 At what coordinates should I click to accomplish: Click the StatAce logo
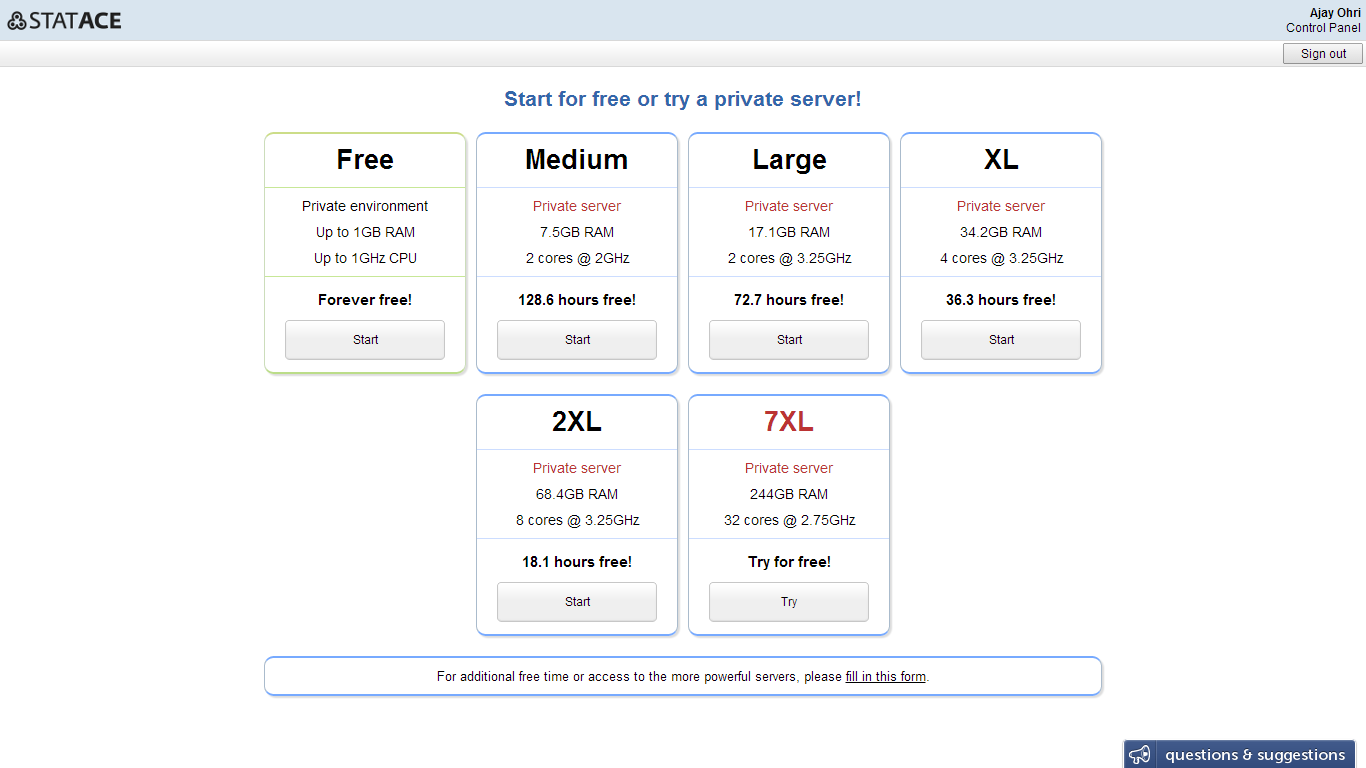pos(64,20)
